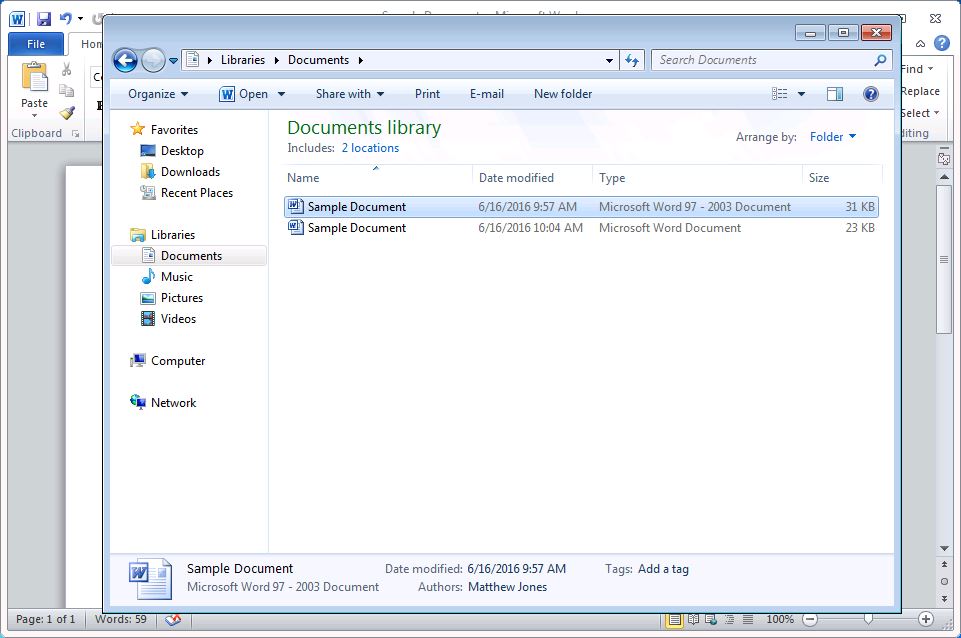Image resolution: width=961 pixels, height=638 pixels.
Task: Click the Zoom in plus button in Word
Action: 925,619
